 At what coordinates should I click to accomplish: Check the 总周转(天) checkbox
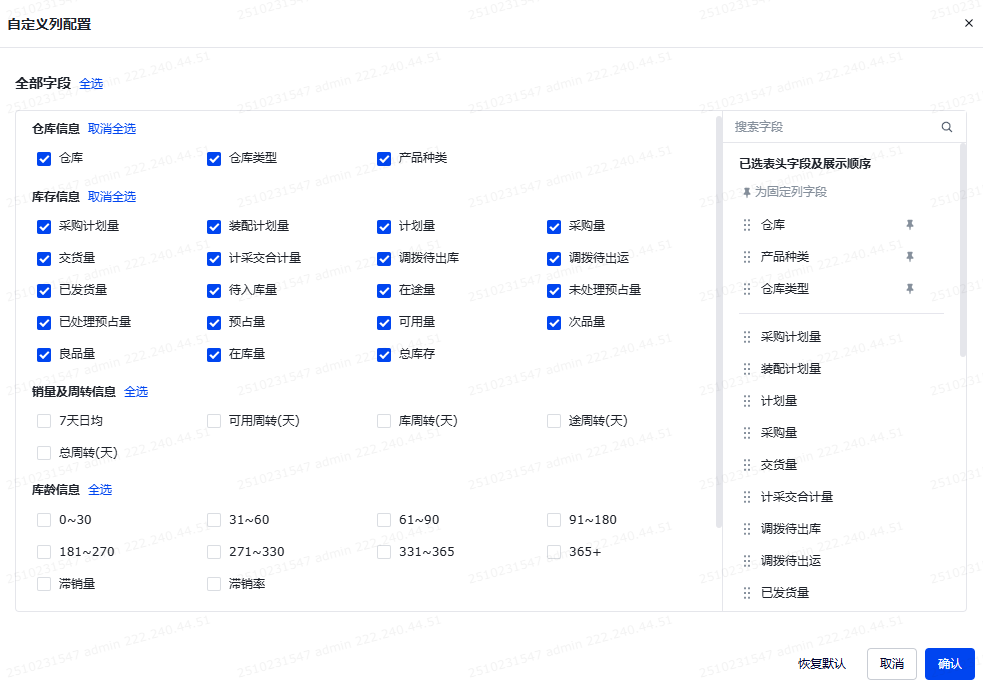[44, 453]
